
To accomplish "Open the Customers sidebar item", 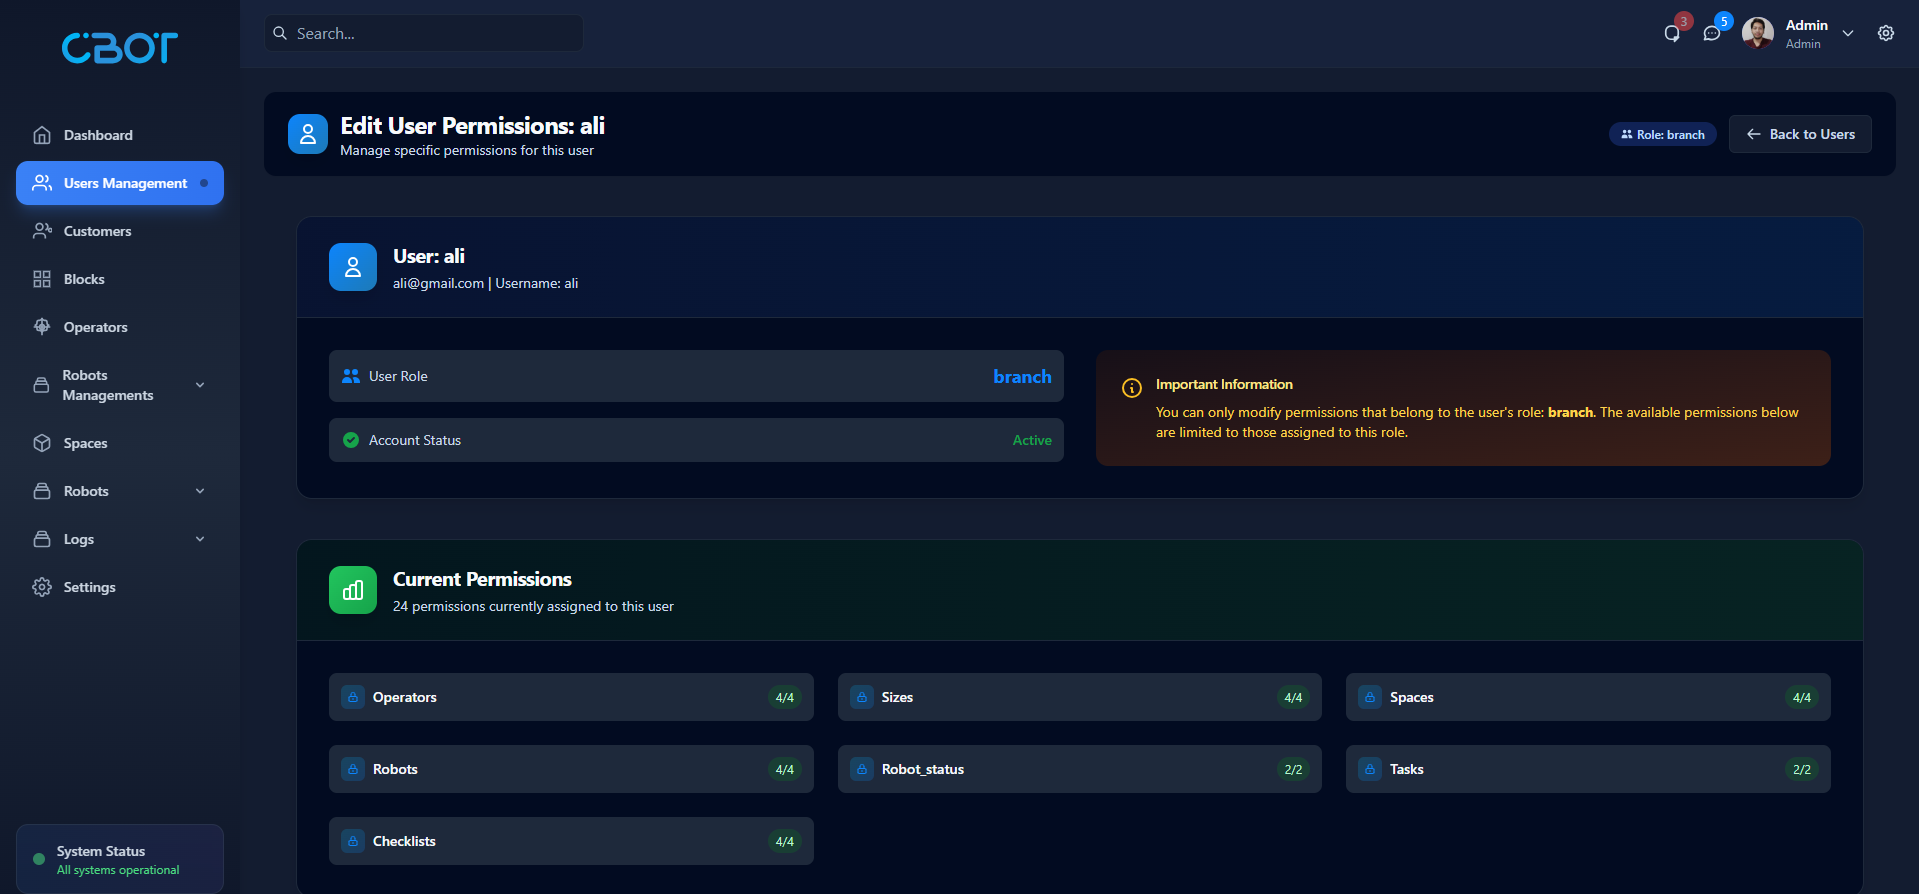I will (x=120, y=231).
